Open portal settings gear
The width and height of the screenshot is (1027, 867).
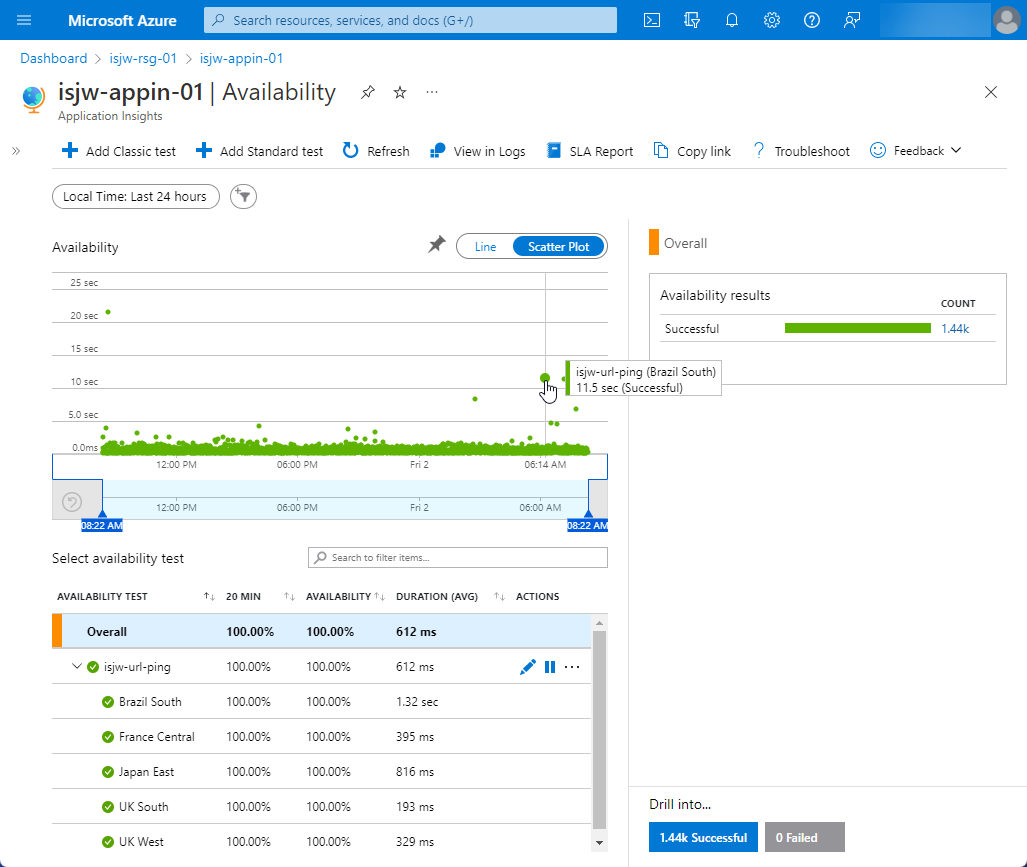tap(772, 20)
